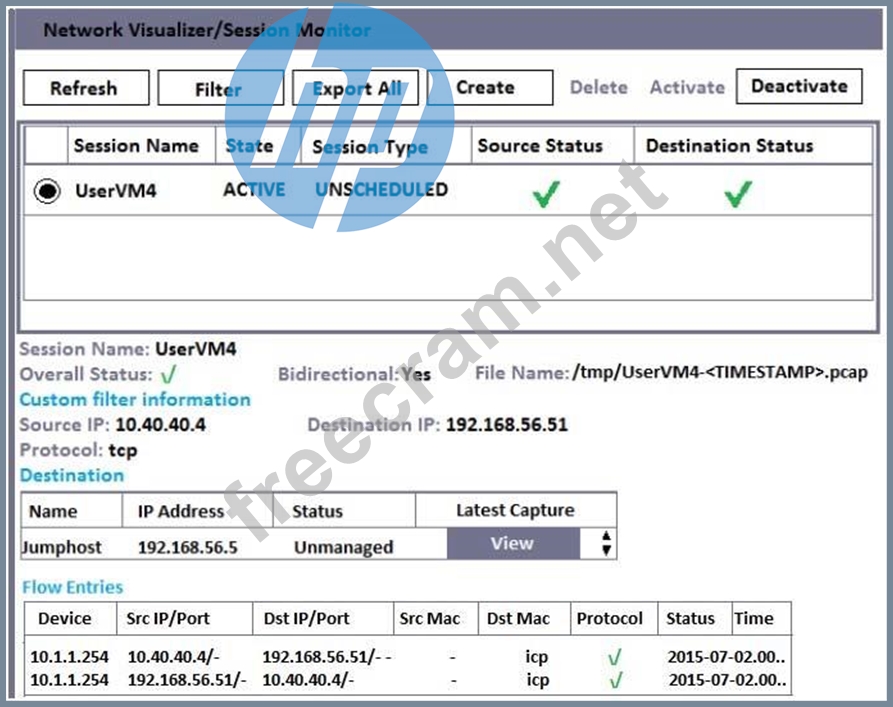Click the Bidirectional Yes value
The image size is (893, 707).
coord(416,374)
